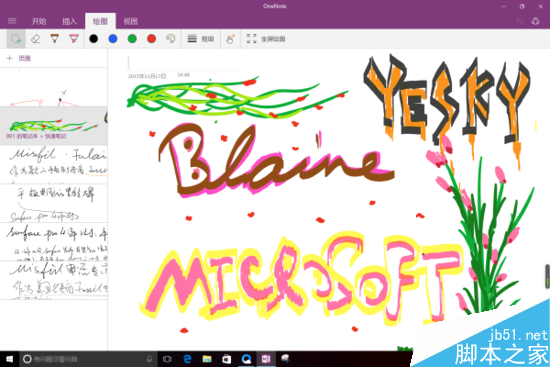Image resolution: width=550 pixels, height=367 pixels.
Task: Restore down the OneNote window
Action: tap(522, 6)
